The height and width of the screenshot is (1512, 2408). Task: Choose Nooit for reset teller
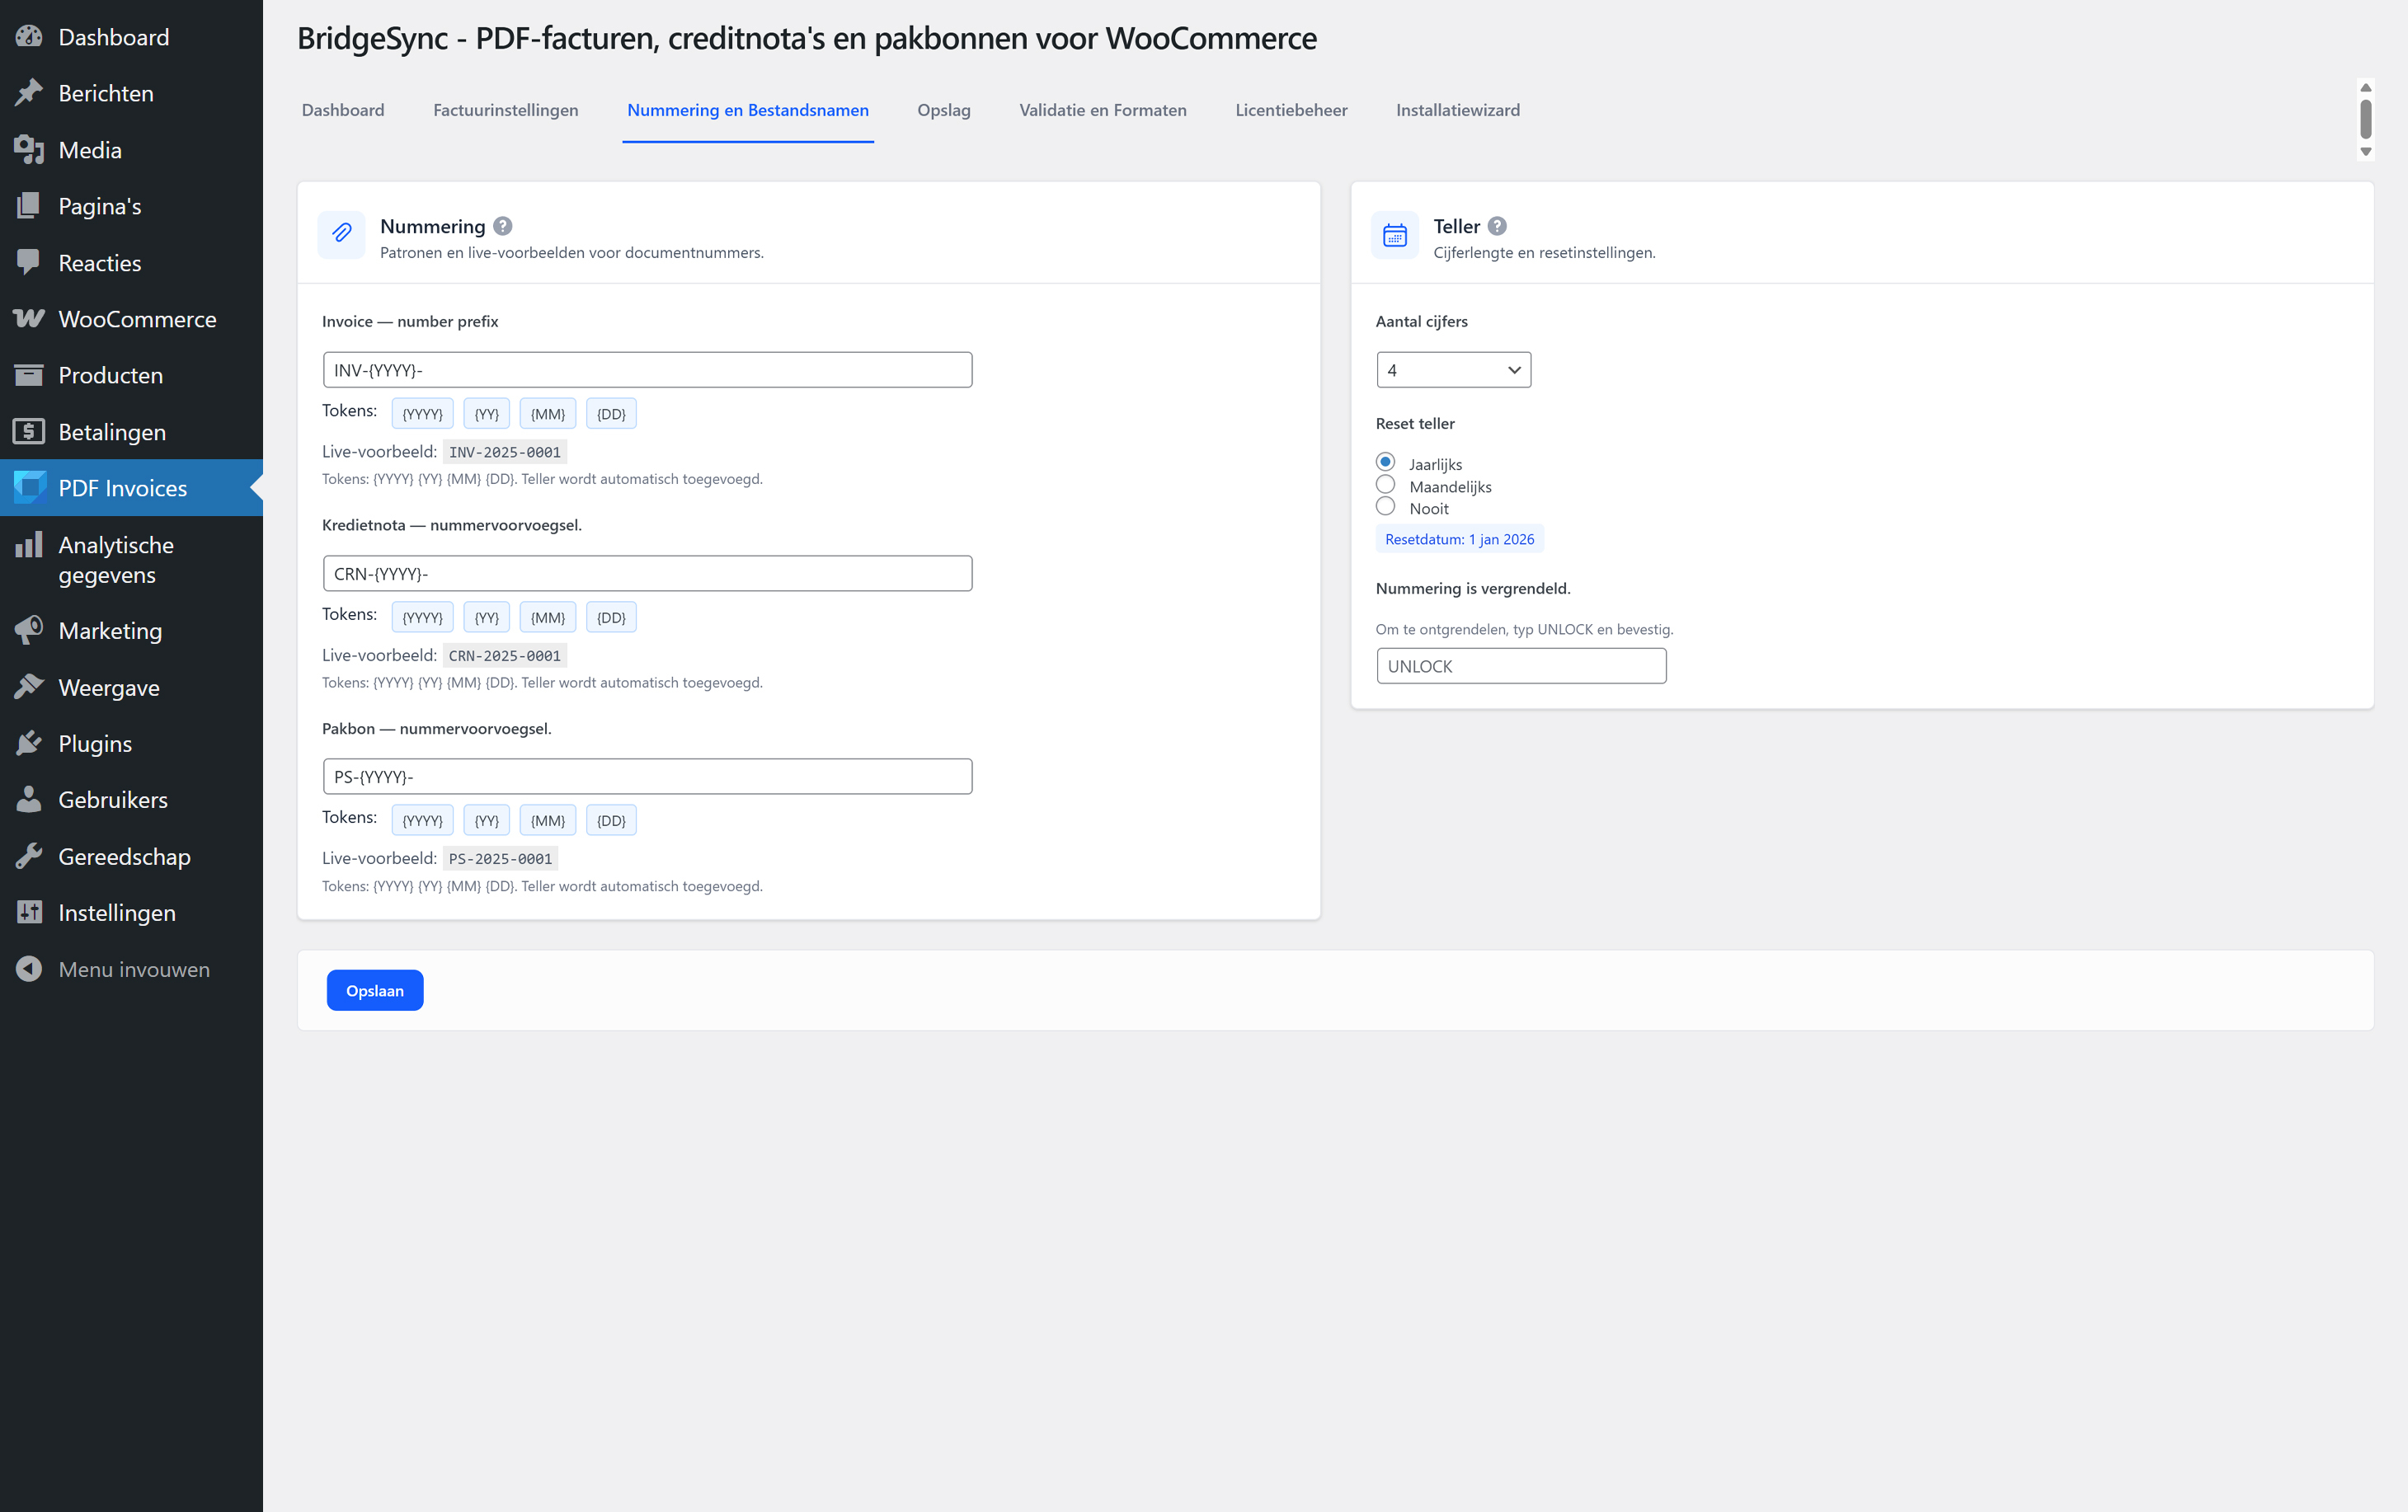1385,507
